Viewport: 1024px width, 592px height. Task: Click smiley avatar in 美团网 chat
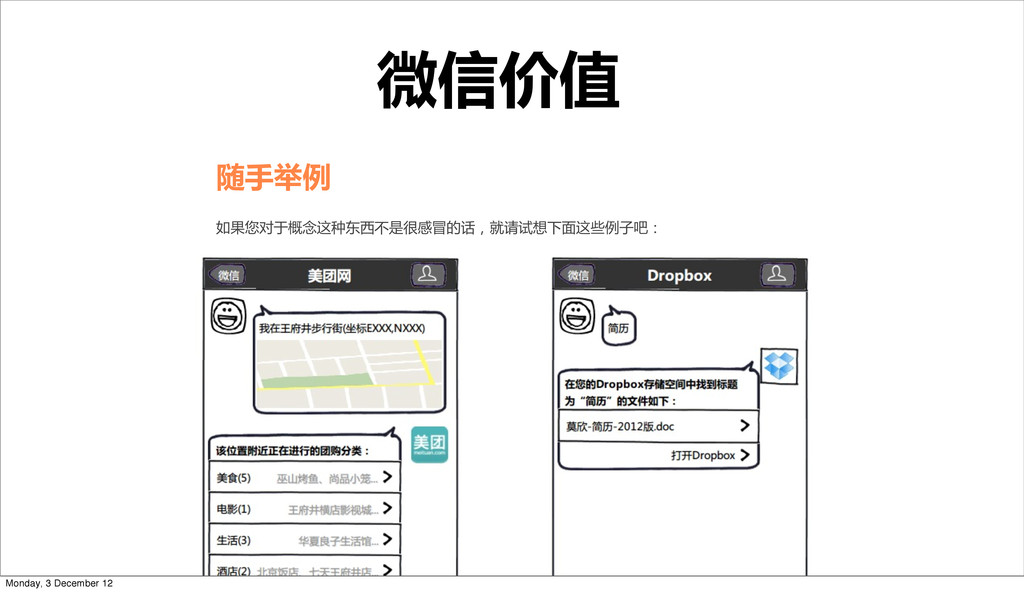click(228, 316)
